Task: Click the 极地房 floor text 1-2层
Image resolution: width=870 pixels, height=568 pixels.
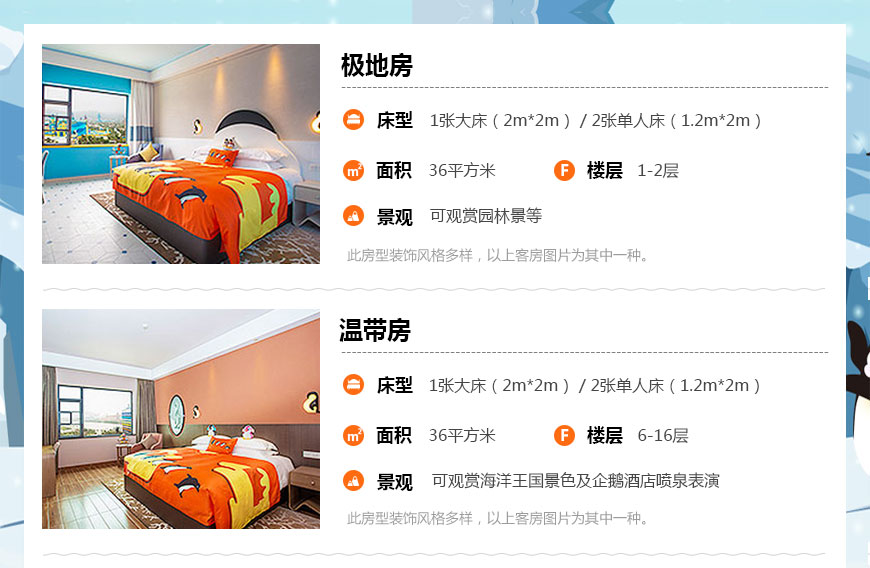Action: (658, 170)
